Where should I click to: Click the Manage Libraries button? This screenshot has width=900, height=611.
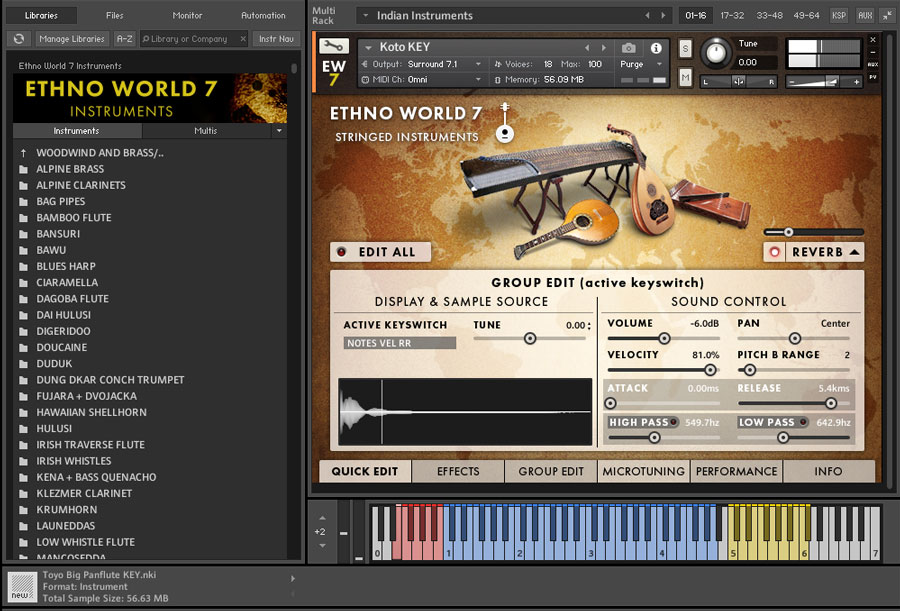coord(72,39)
